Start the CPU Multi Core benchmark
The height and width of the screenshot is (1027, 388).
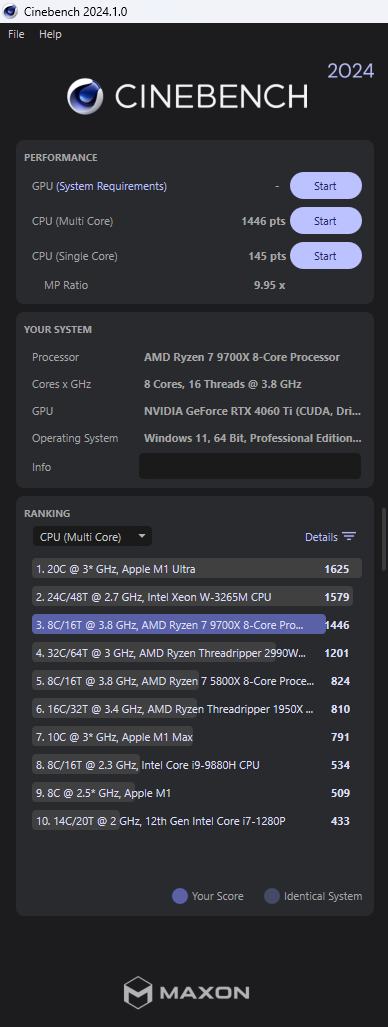(x=326, y=221)
